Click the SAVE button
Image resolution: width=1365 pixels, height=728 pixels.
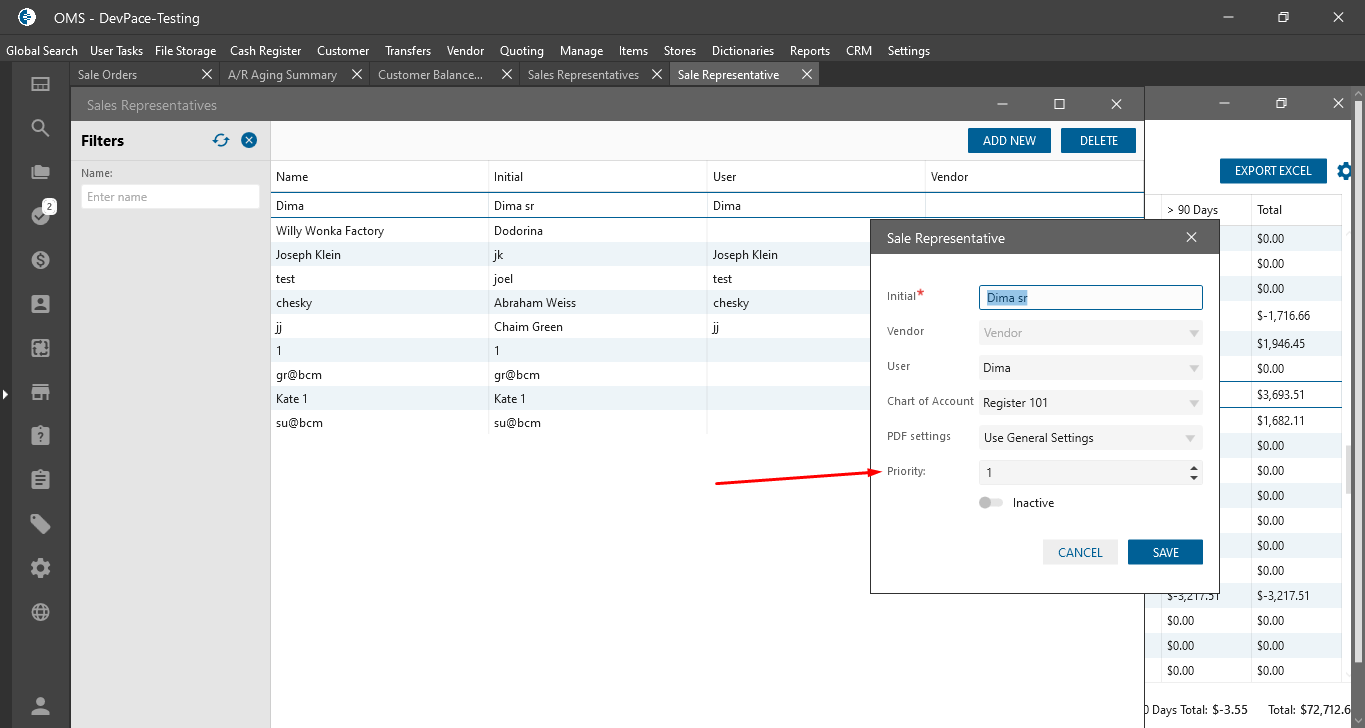coord(1165,552)
